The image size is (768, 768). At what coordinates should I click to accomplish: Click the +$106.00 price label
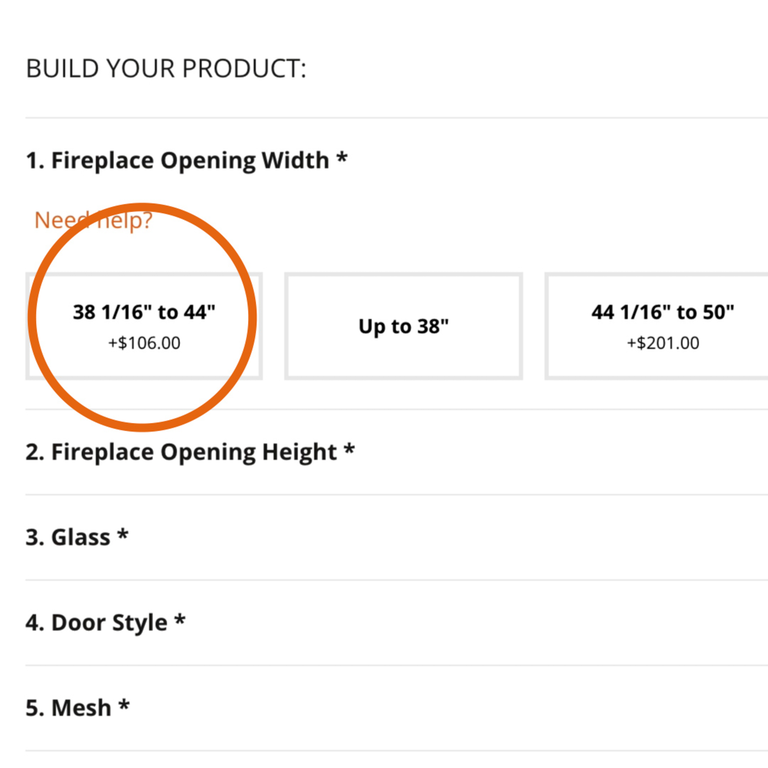tap(144, 343)
